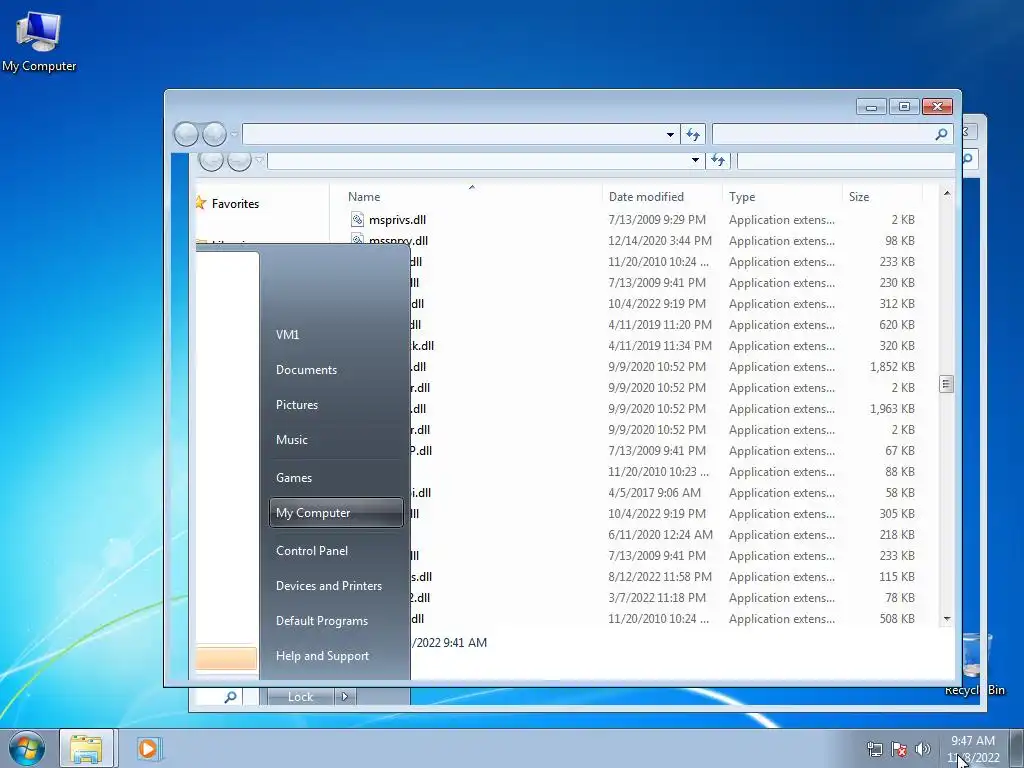The image size is (1024, 768).
Task: Click the file list scrollbar thumb
Action: click(x=946, y=384)
